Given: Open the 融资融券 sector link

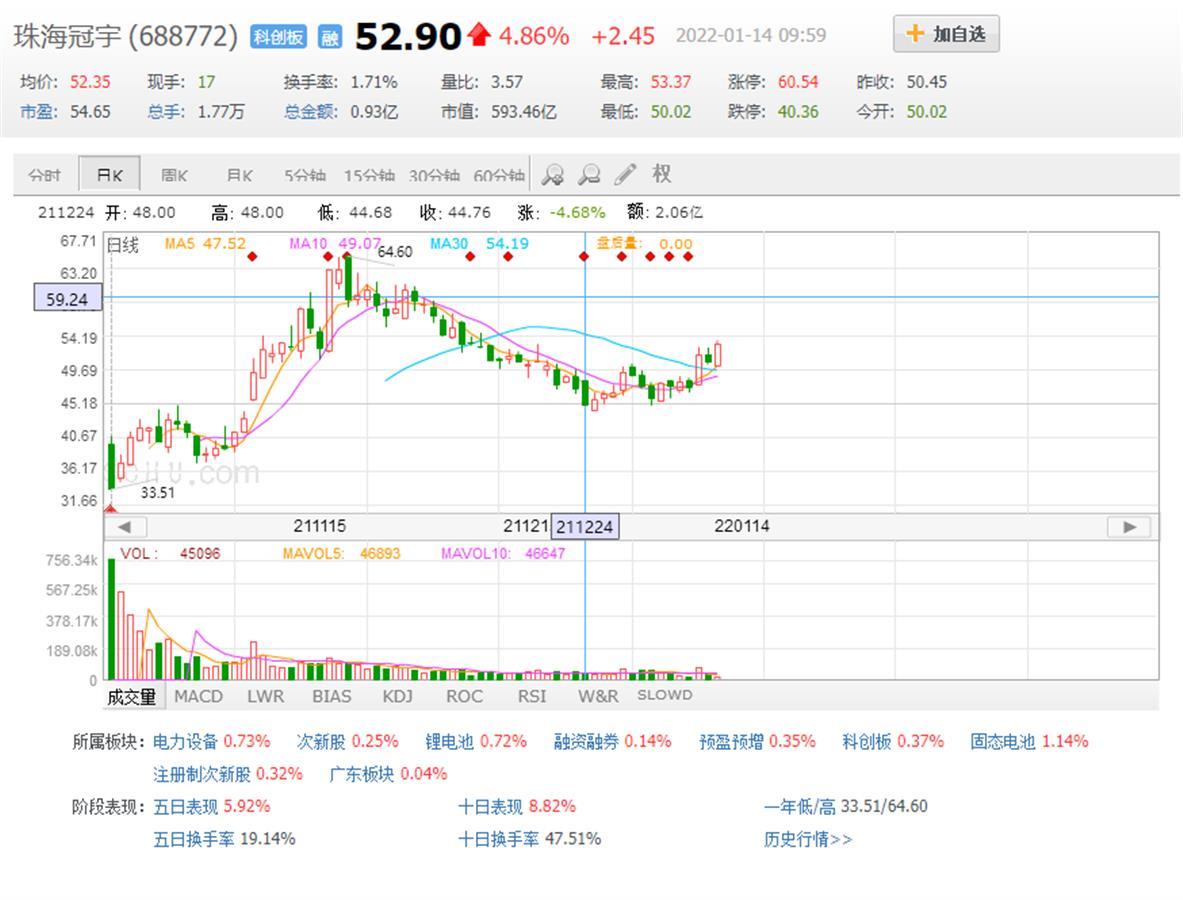Looking at the screenshot, I should (585, 742).
